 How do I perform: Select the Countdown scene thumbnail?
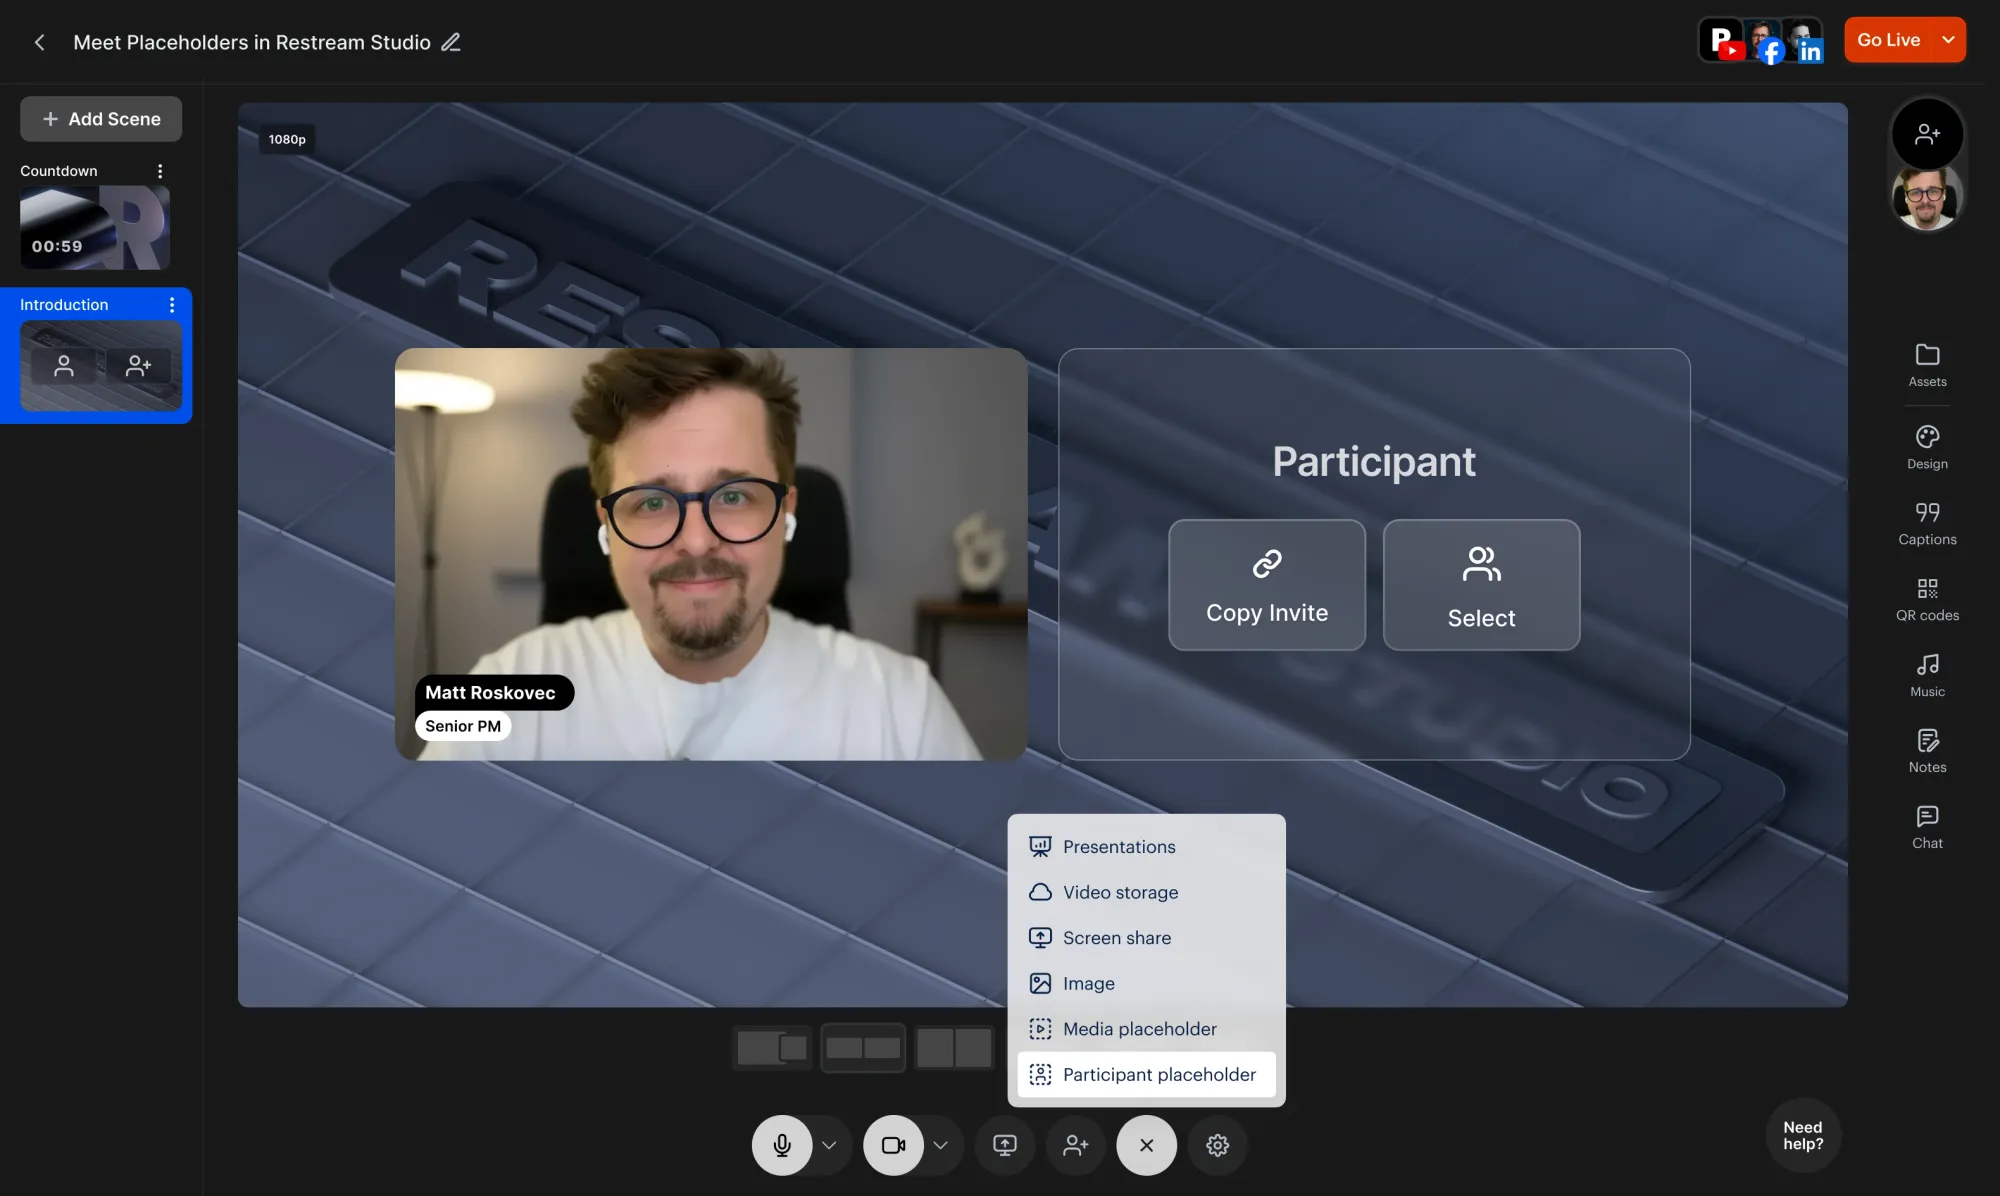95,228
